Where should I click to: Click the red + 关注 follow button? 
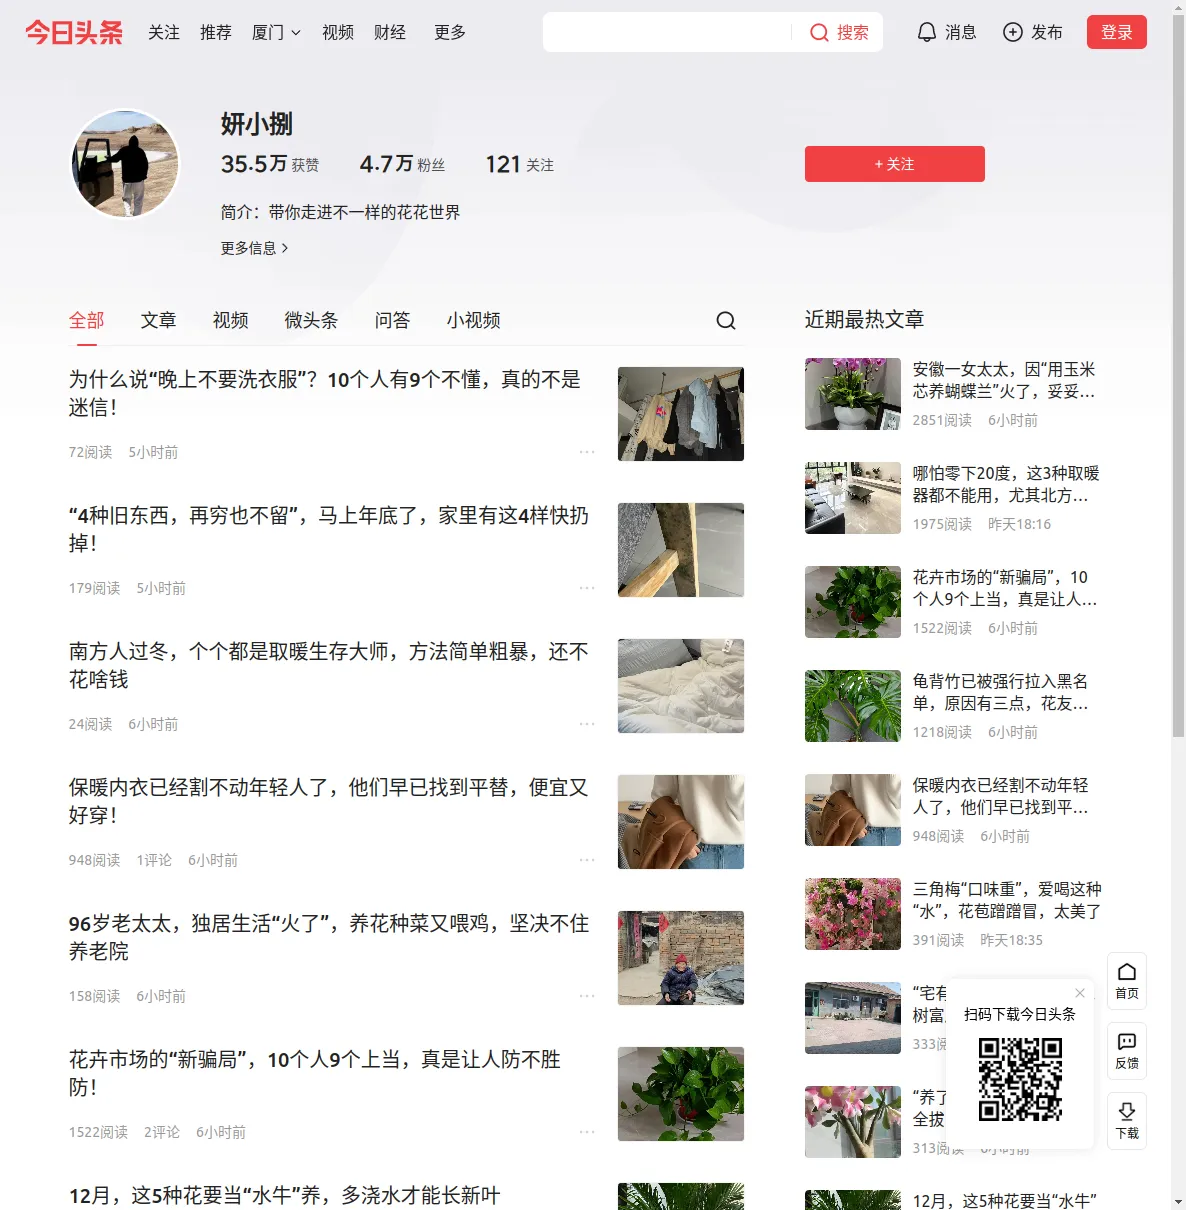[895, 164]
